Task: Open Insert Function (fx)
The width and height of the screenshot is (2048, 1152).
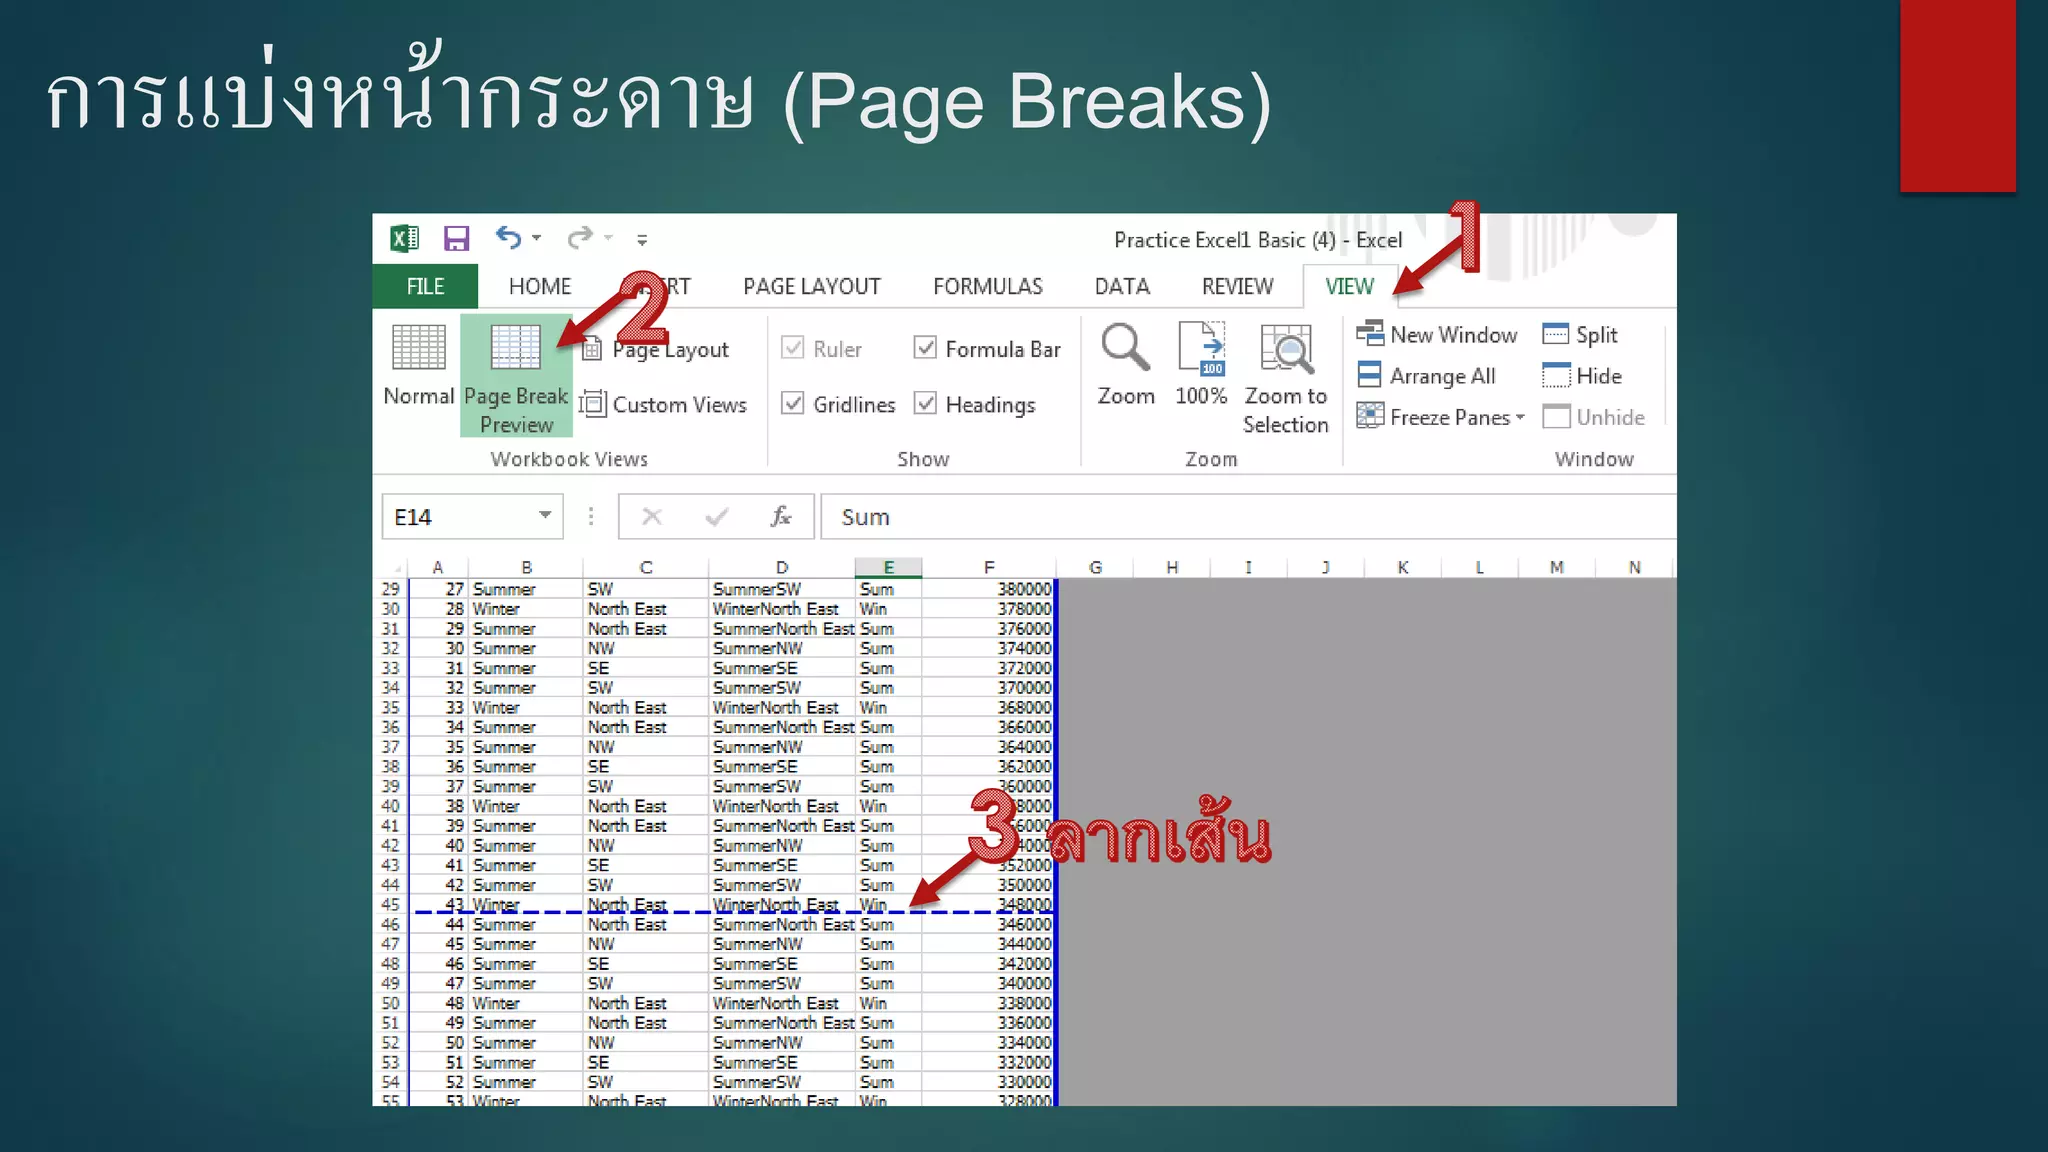Action: click(781, 516)
